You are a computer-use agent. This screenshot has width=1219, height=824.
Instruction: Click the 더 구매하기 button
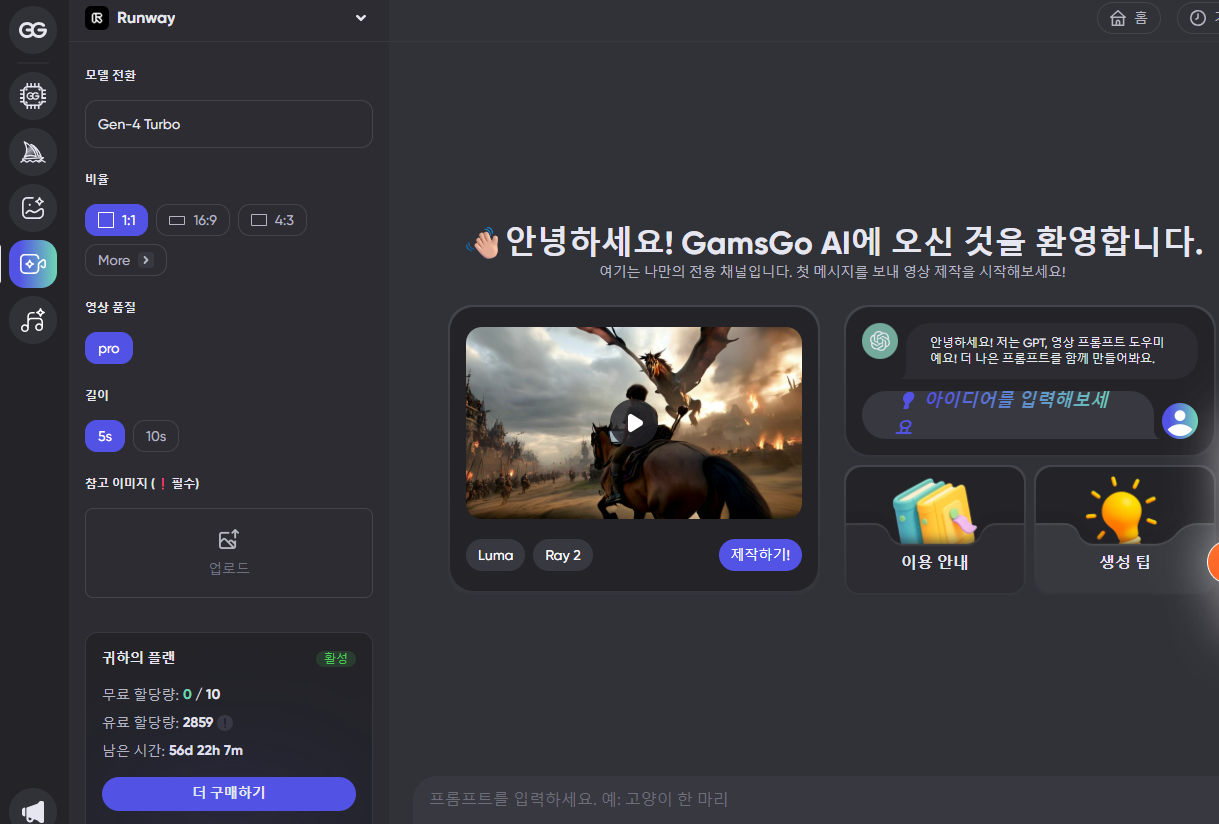click(229, 793)
